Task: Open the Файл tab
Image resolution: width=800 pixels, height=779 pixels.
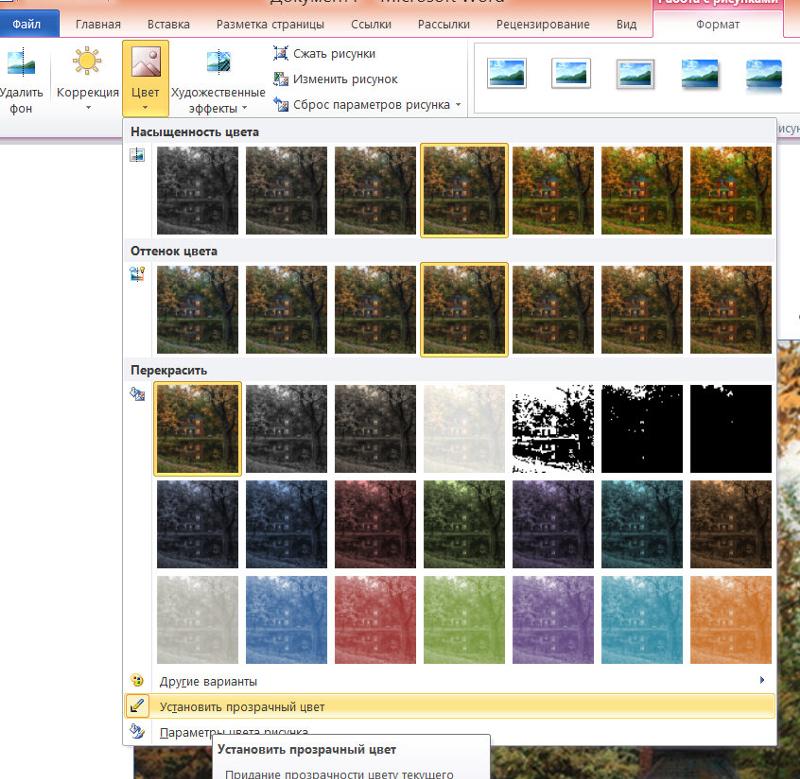Action: pos(29,24)
